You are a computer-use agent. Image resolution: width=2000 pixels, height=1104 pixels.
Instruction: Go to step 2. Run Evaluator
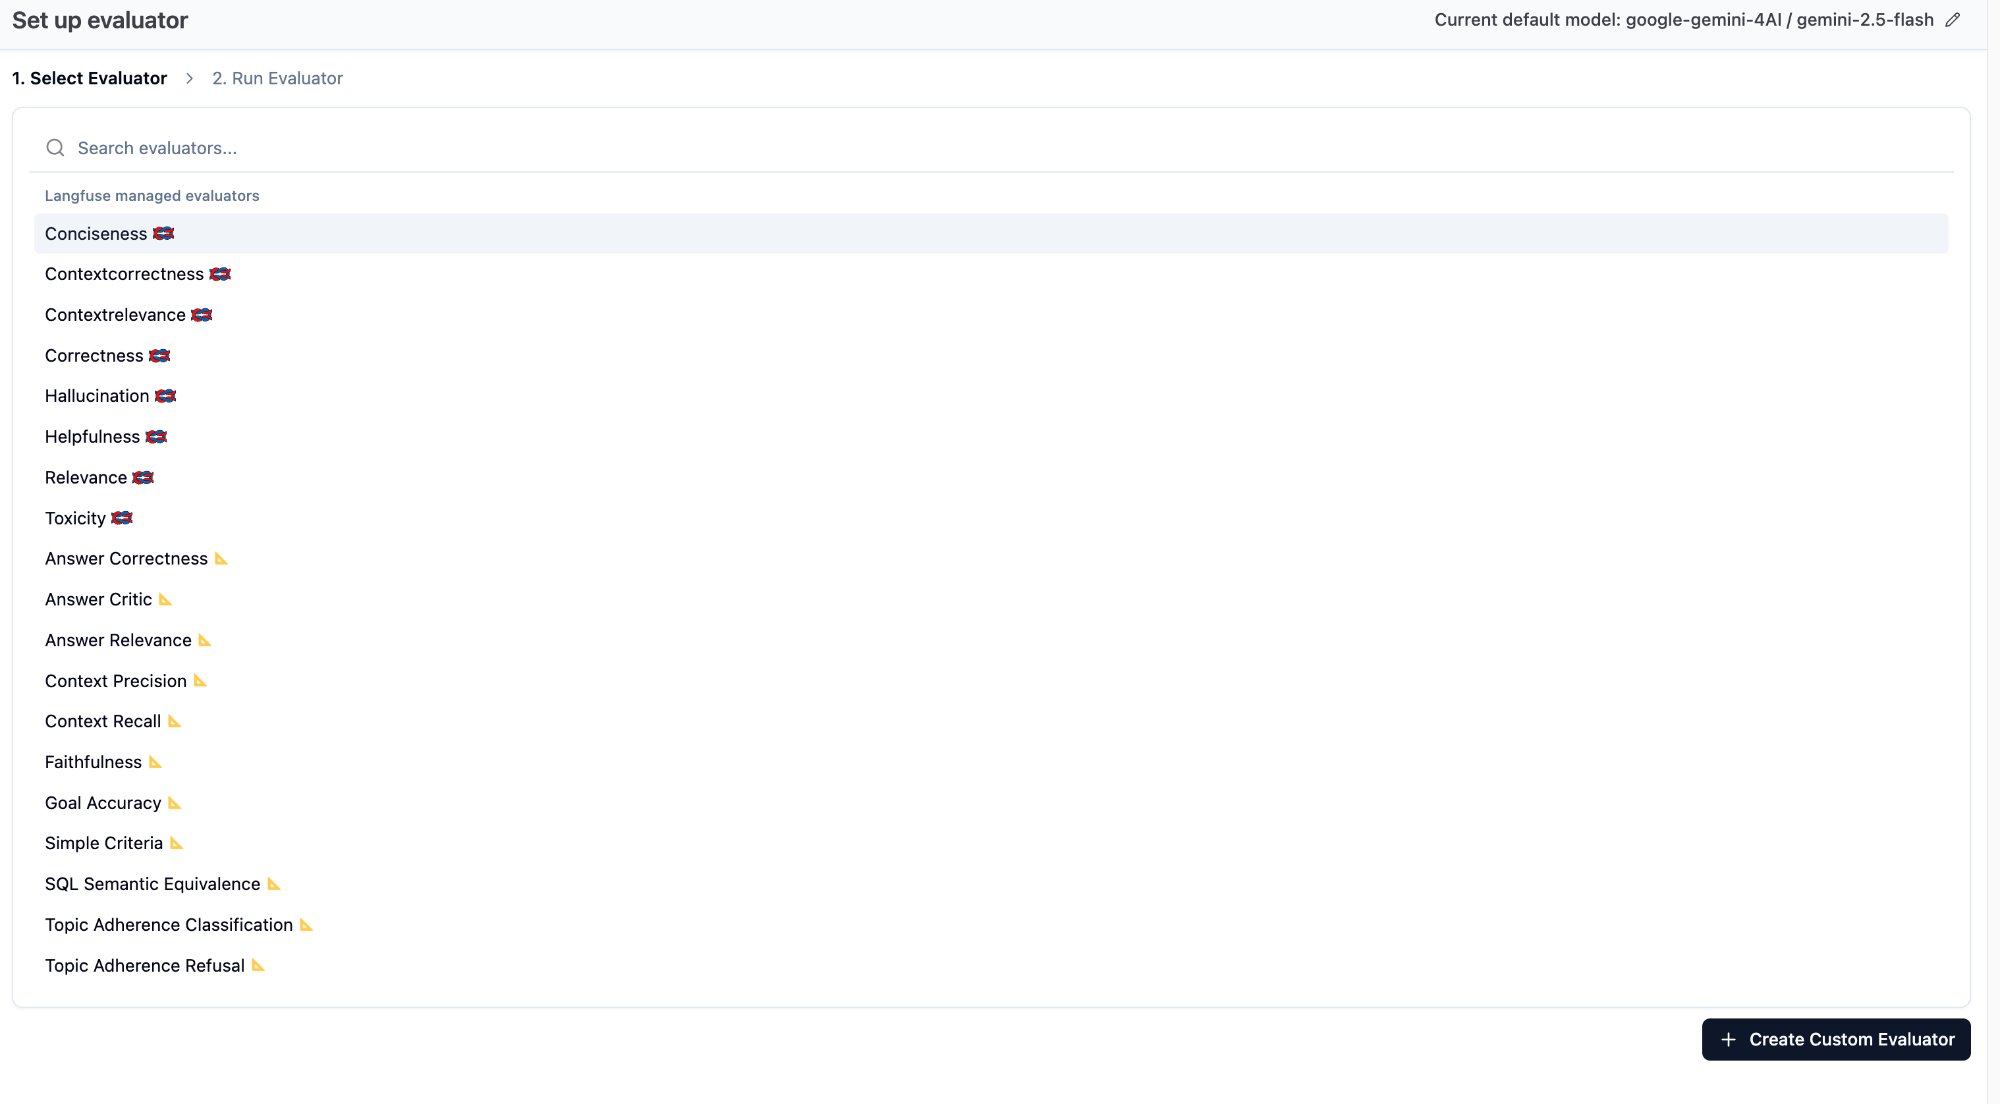277,78
